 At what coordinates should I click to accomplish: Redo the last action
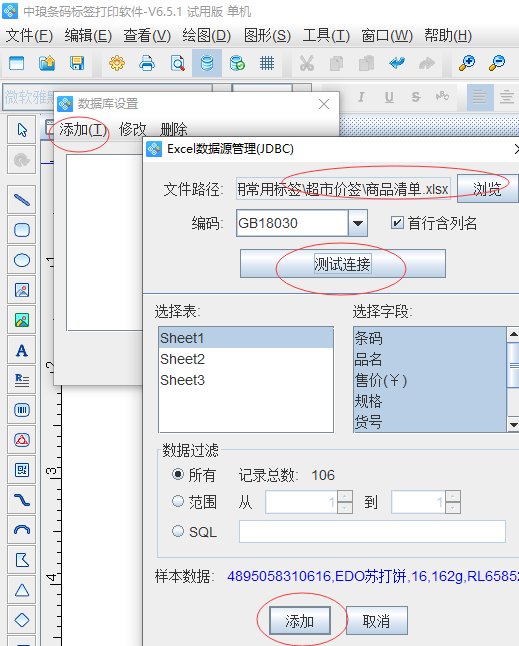(427, 63)
